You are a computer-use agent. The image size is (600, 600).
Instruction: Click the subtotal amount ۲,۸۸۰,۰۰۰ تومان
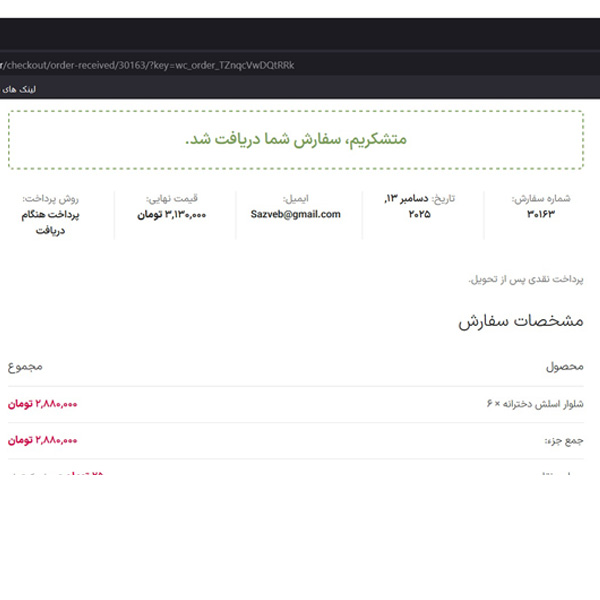pos(42,440)
